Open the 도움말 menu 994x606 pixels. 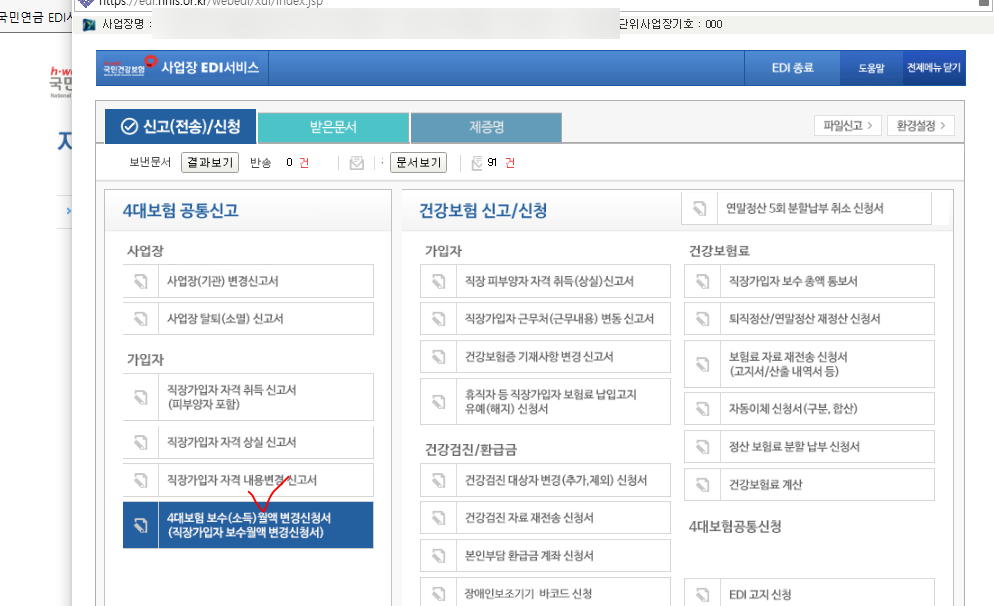[871, 68]
